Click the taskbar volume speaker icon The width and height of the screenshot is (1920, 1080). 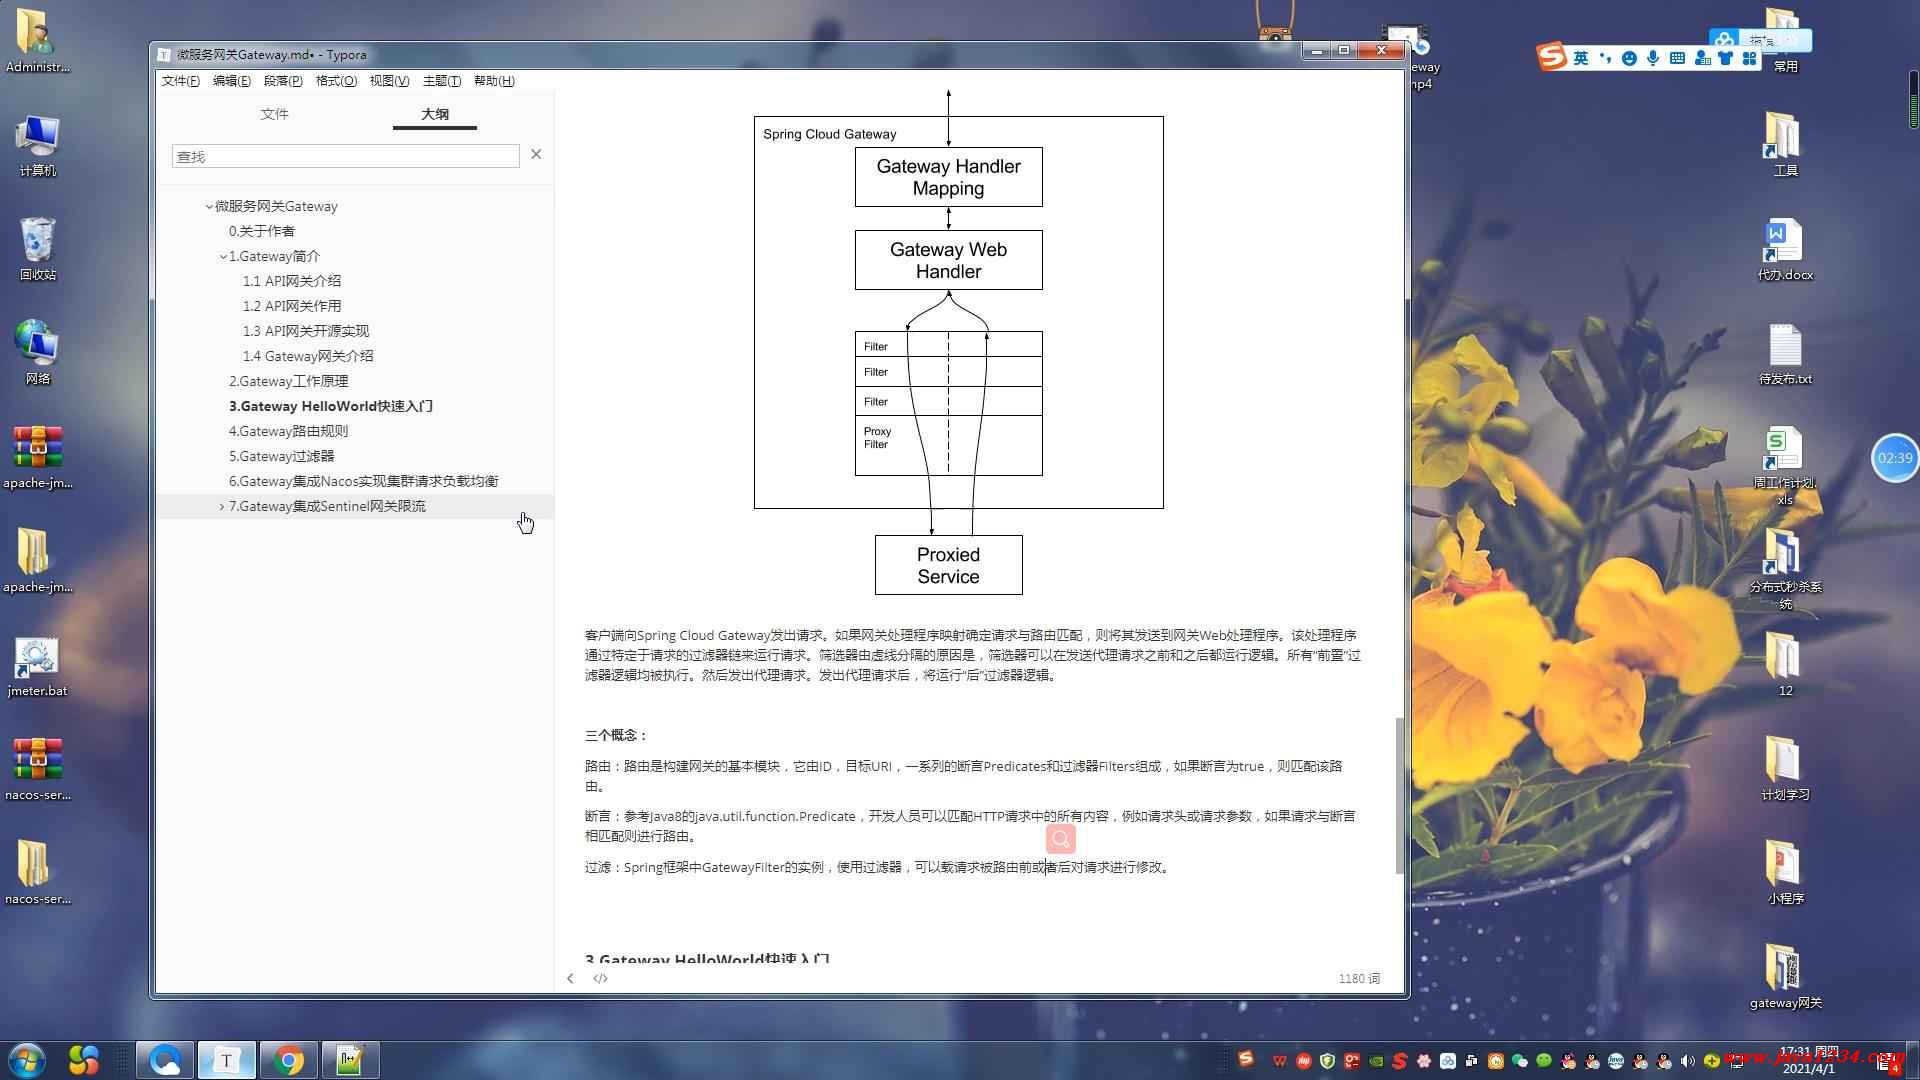tap(1688, 1061)
